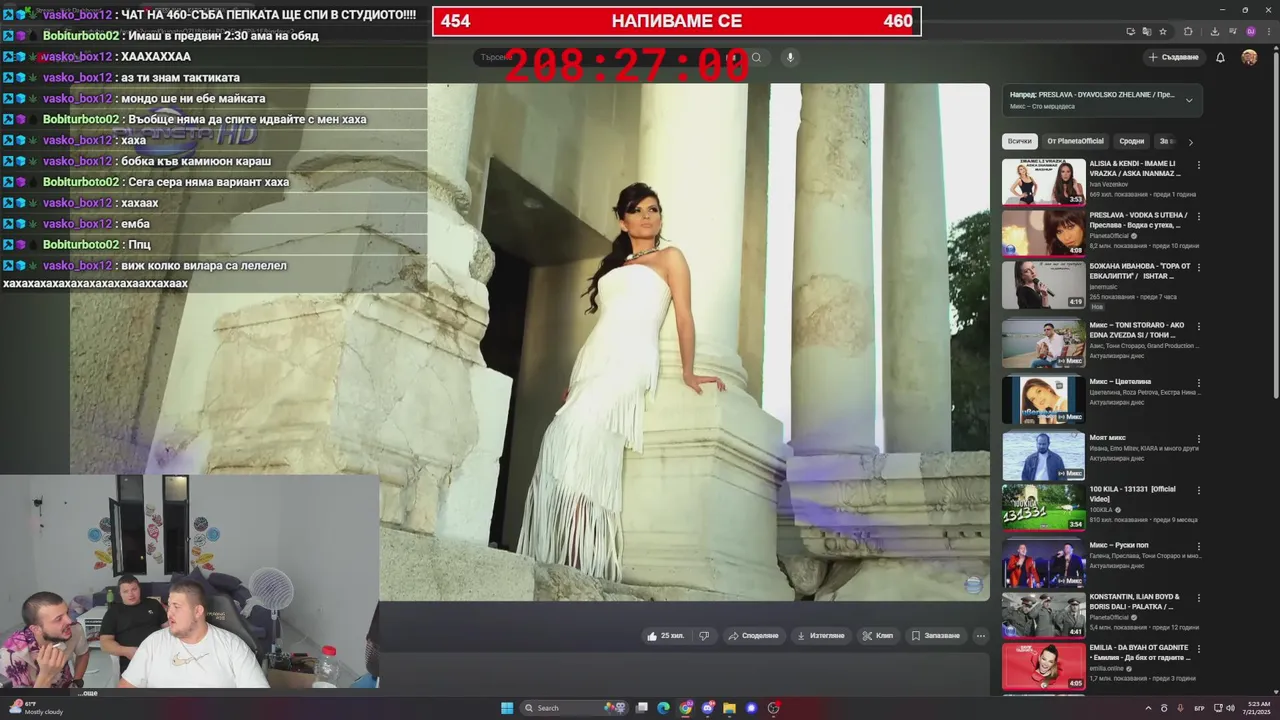Open the БОЖАНА ИВАНОВА video thumbnail

(x=1043, y=285)
